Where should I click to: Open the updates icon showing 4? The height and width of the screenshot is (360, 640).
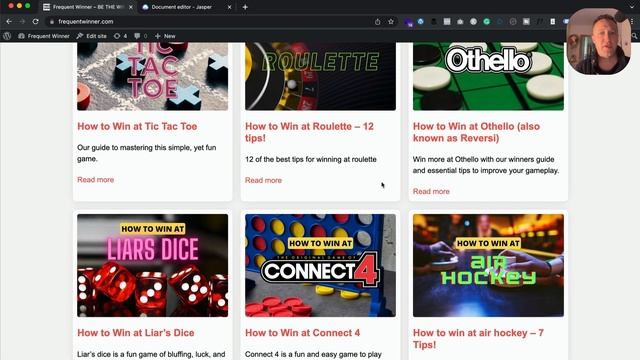pos(120,36)
